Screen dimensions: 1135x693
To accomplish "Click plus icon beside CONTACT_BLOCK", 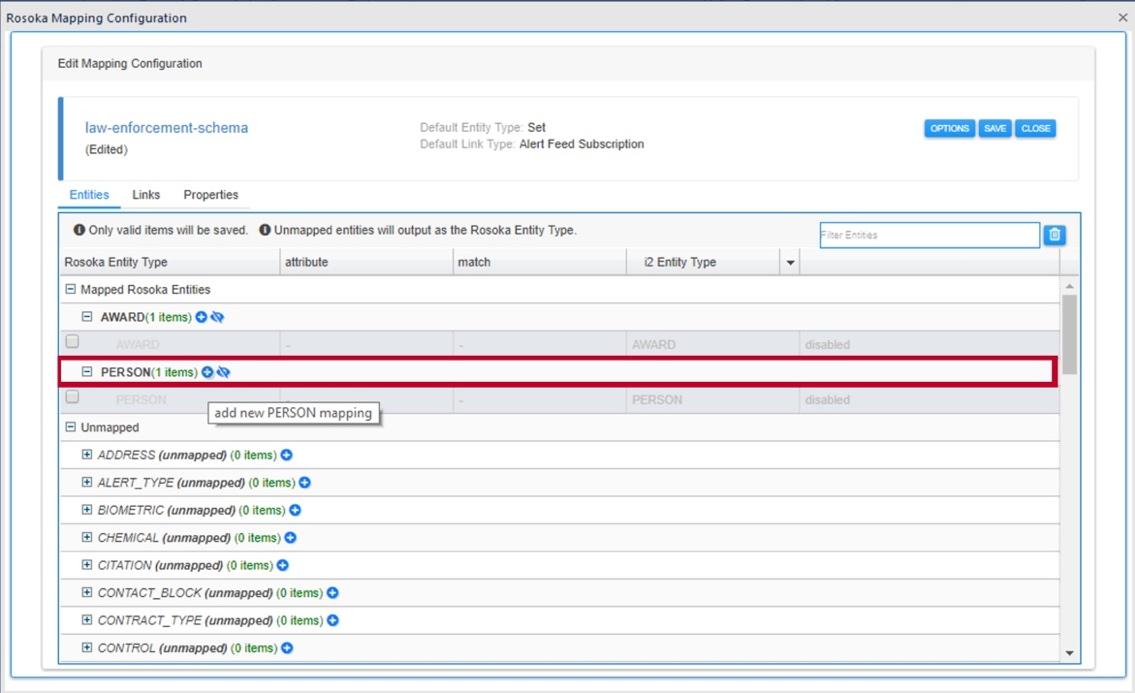I will point(333,593).
